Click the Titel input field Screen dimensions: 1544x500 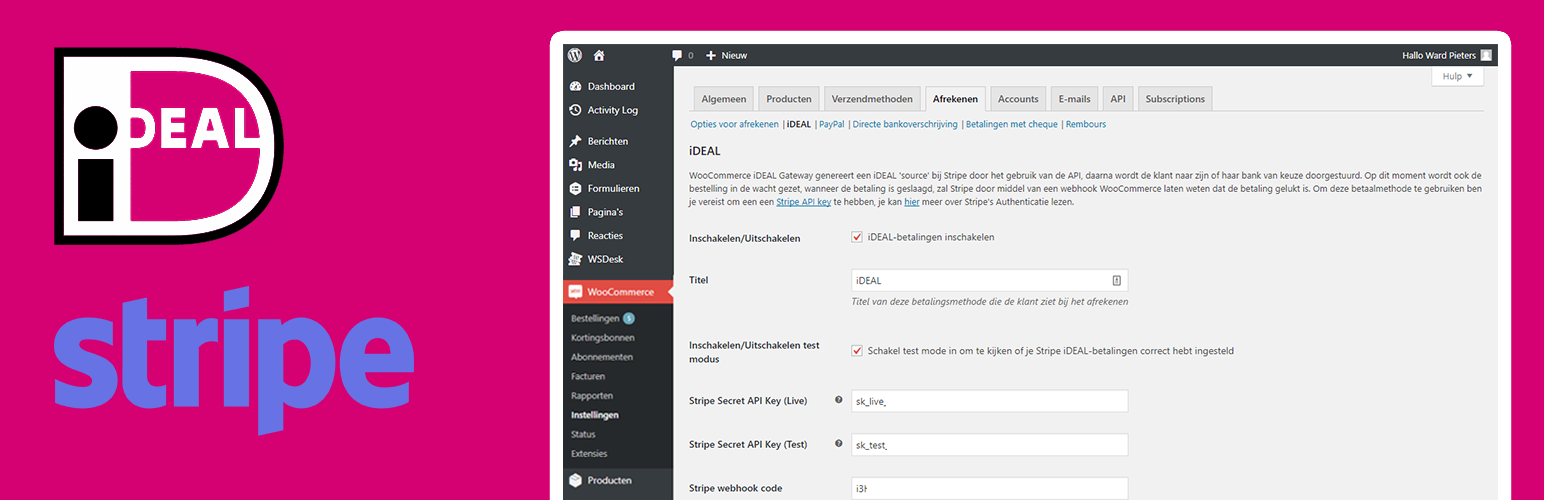(989, 280)
